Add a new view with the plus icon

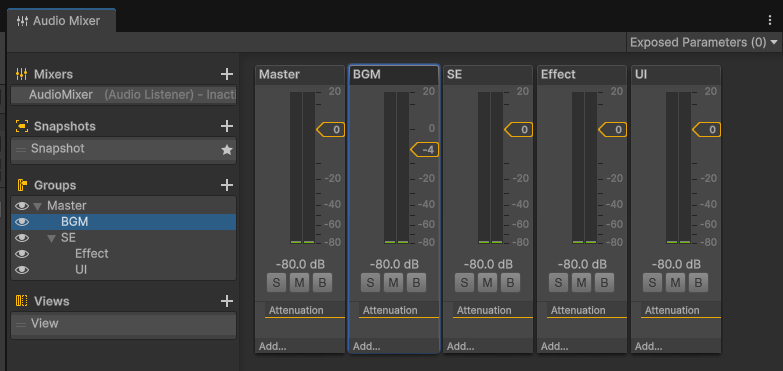227,301
